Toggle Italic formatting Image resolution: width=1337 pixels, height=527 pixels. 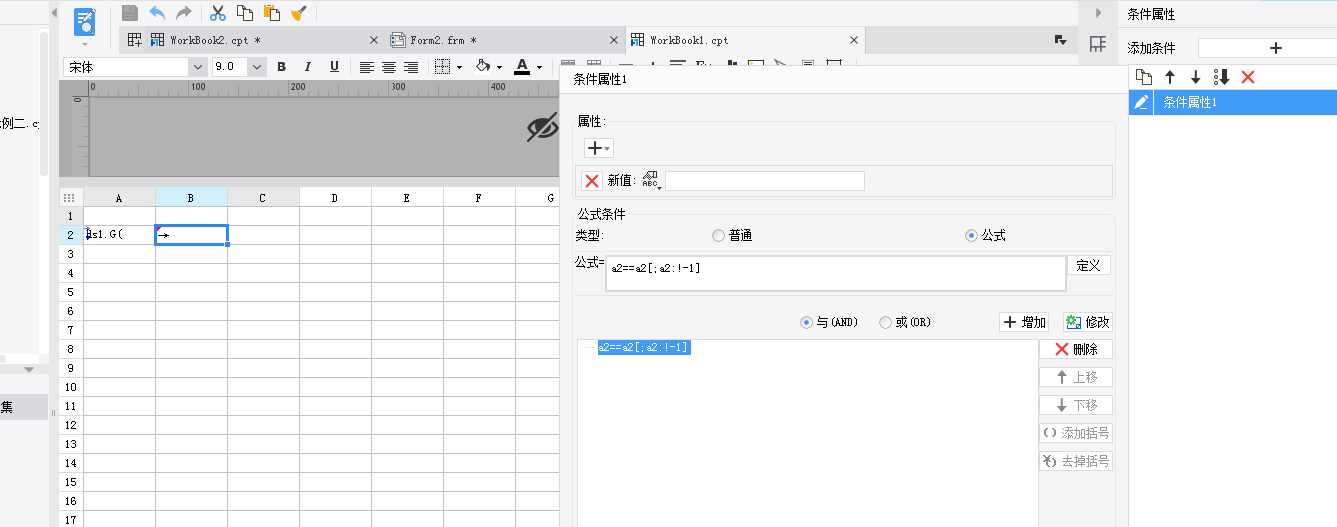point(307,67)
